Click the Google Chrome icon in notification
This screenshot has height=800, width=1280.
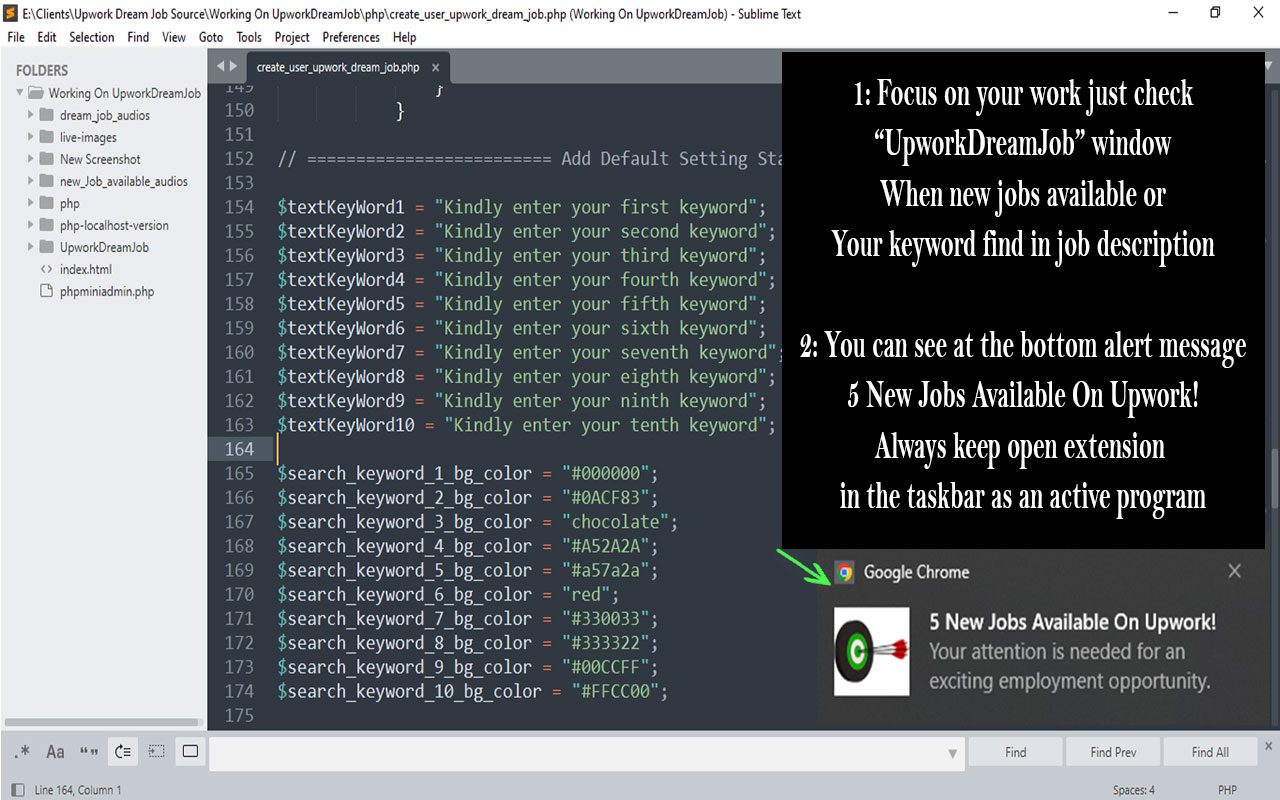(x=845, y=573)
